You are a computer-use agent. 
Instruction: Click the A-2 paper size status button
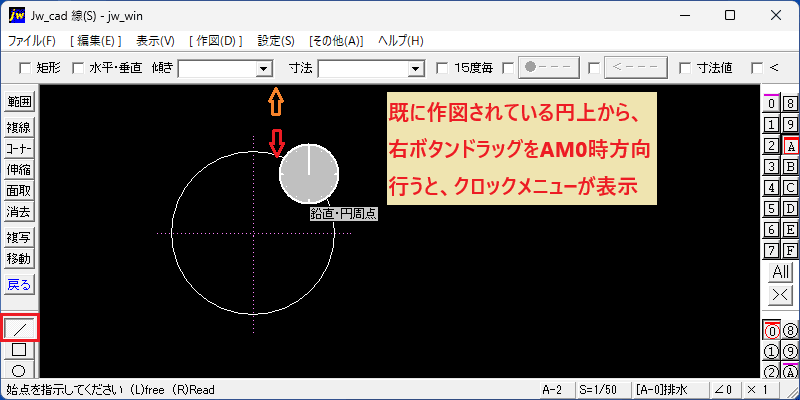(557, 390)
